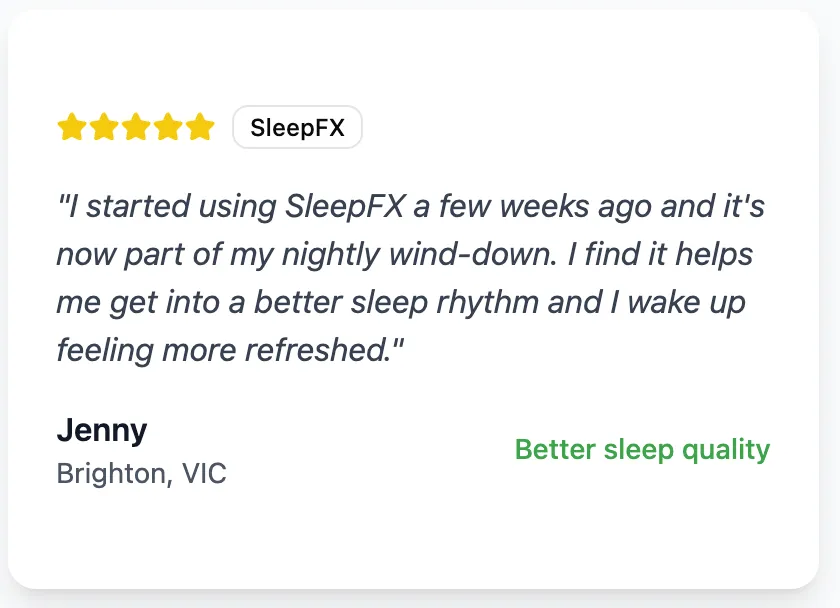Image resolution: width=840 pixels, height=608 pixels.
Task: Click the green Better sleep quality label
Action: click(642, 450)
